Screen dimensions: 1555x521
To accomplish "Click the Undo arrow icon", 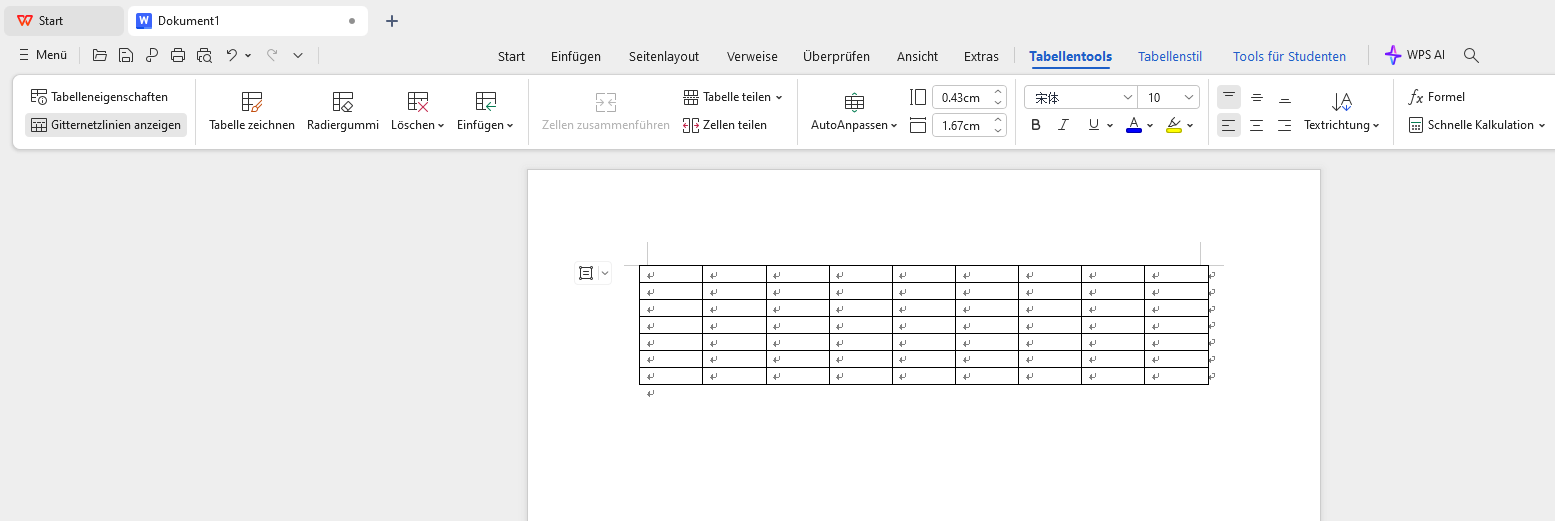I will (x=232, y=56).
